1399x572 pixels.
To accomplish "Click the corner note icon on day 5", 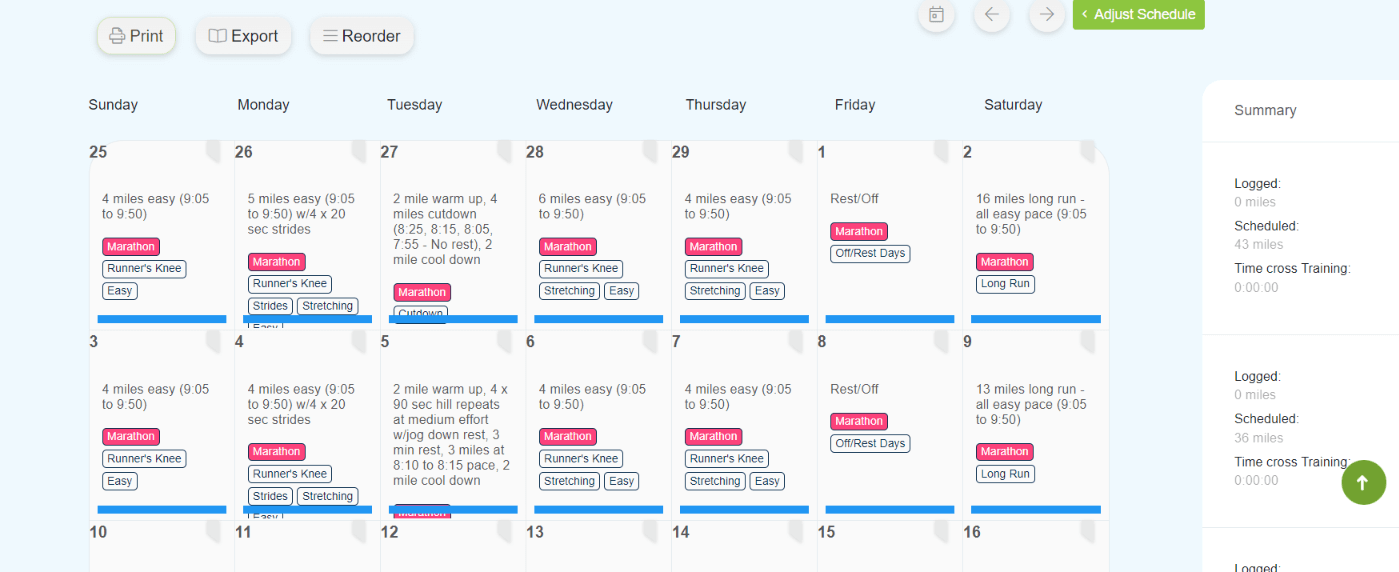I will pos(505,342).
